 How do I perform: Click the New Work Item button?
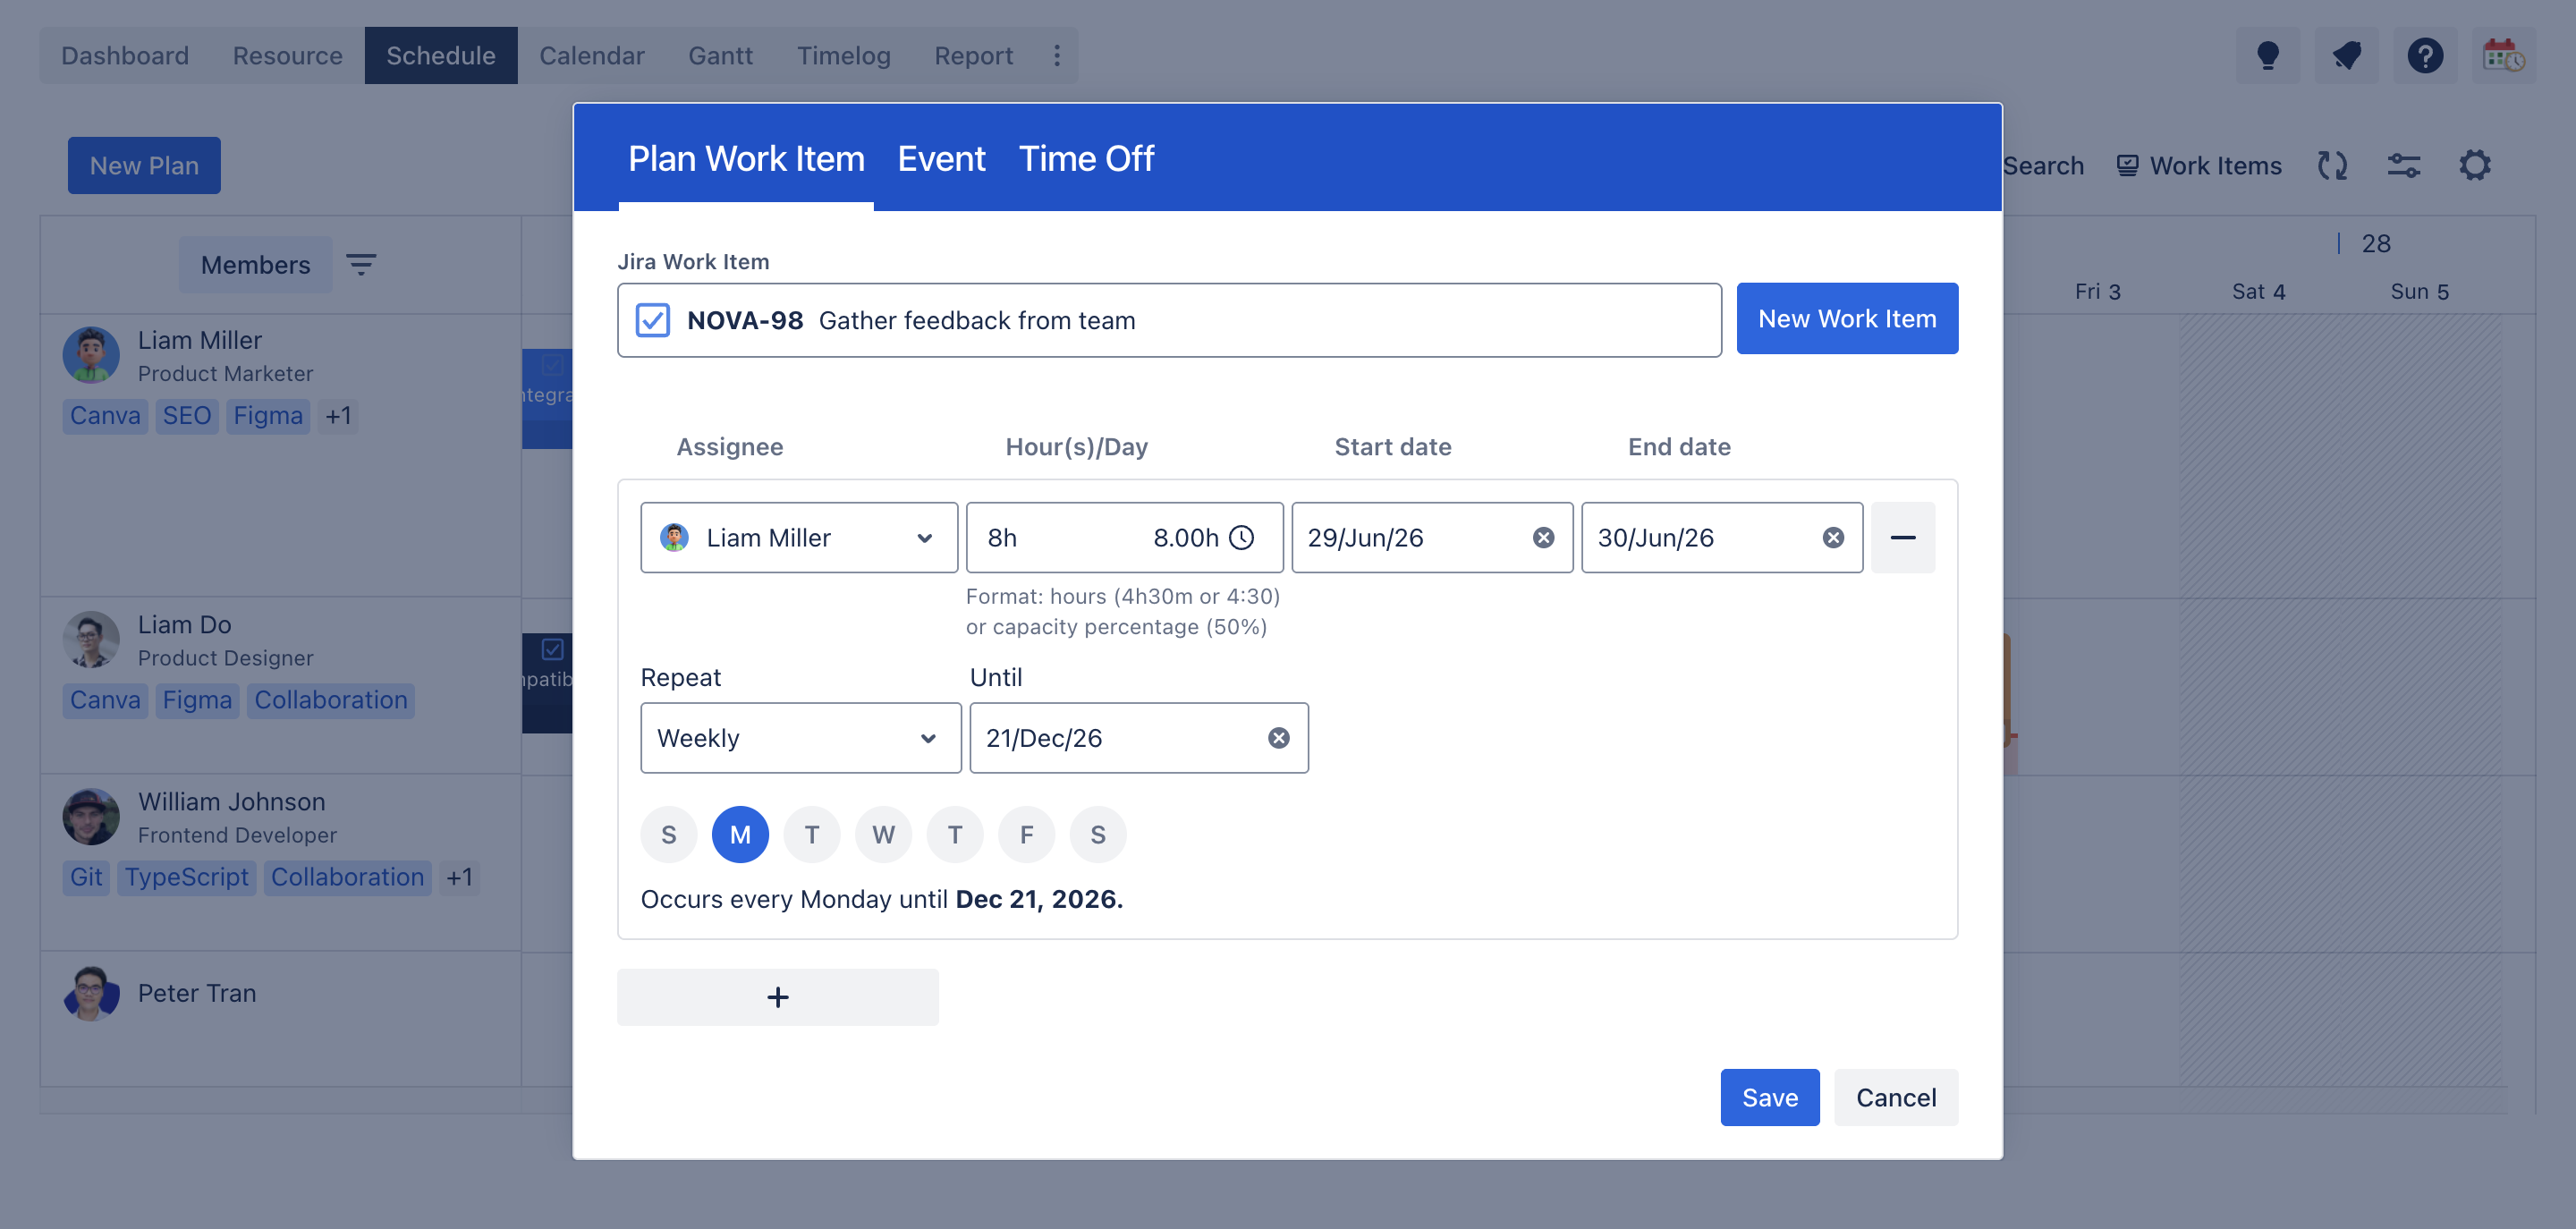coord(1846,319)
